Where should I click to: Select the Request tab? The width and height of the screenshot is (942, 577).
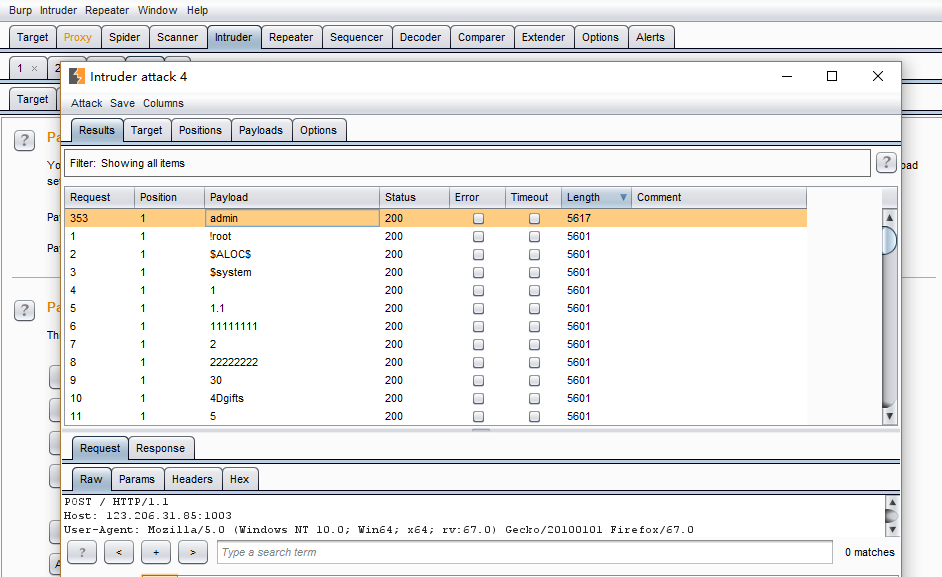coord(100,448)
